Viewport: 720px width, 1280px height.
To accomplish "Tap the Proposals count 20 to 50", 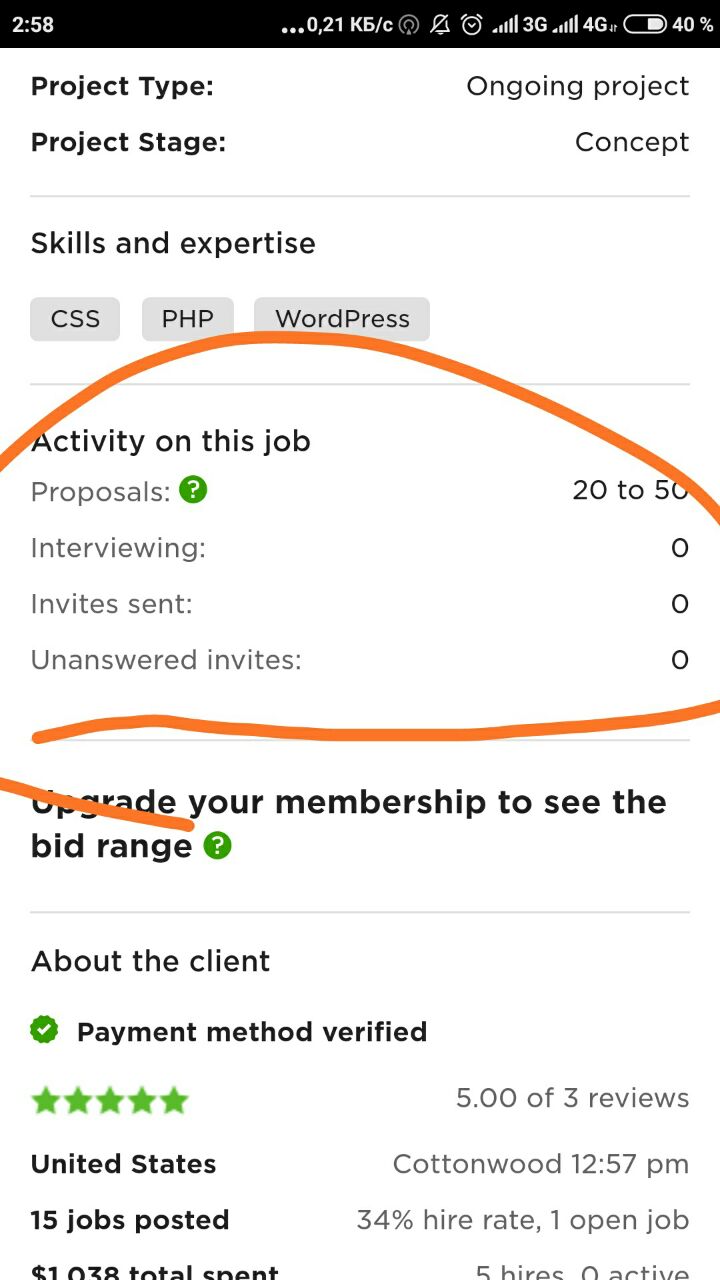I will [x=630, y=490].
